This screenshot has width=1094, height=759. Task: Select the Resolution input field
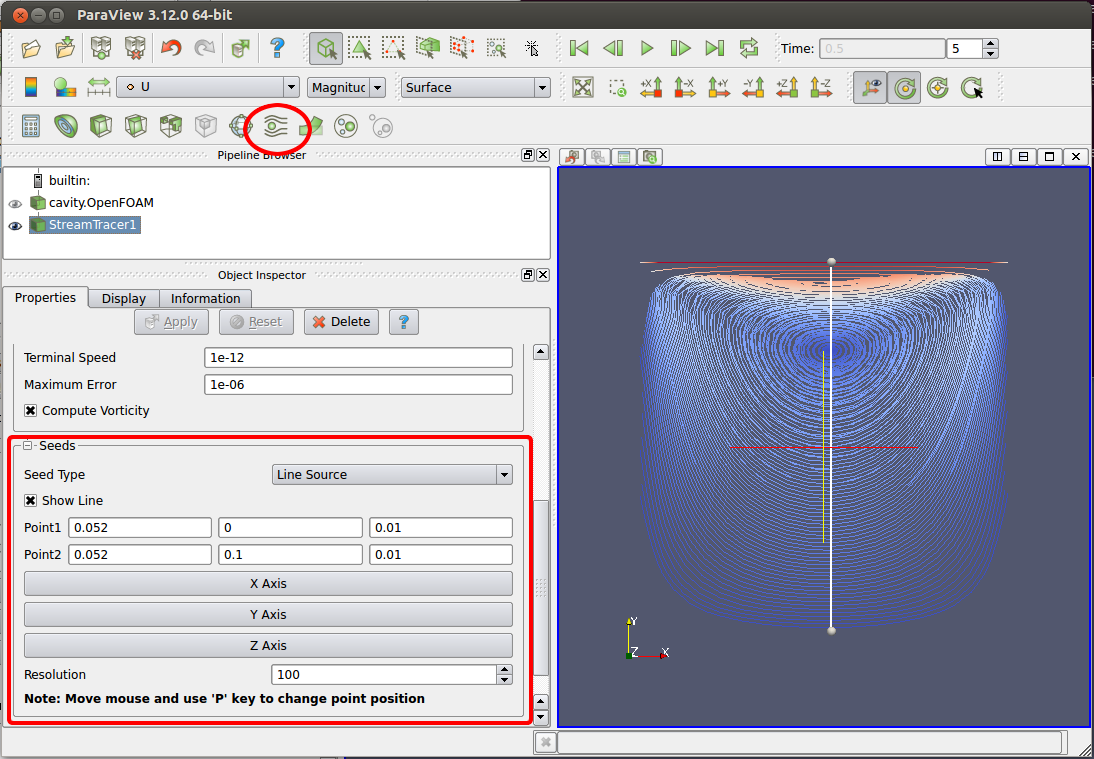380,674
